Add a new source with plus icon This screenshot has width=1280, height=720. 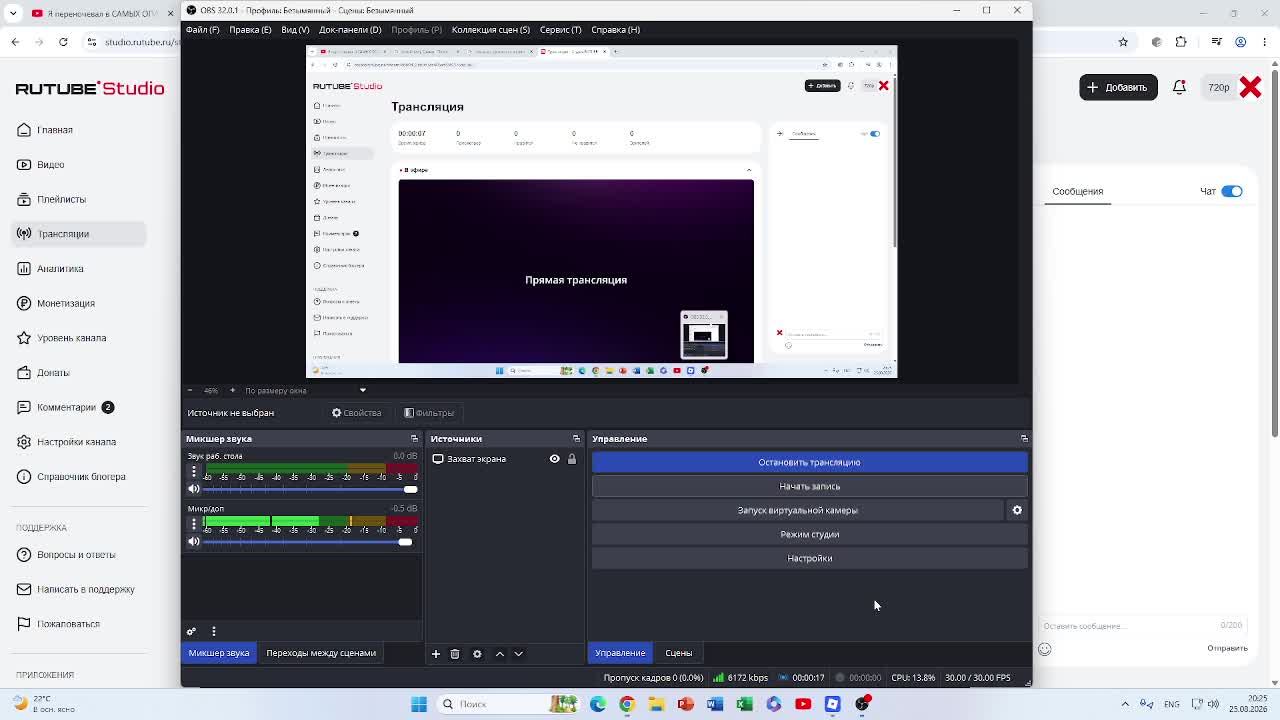[x=436, y=654]
